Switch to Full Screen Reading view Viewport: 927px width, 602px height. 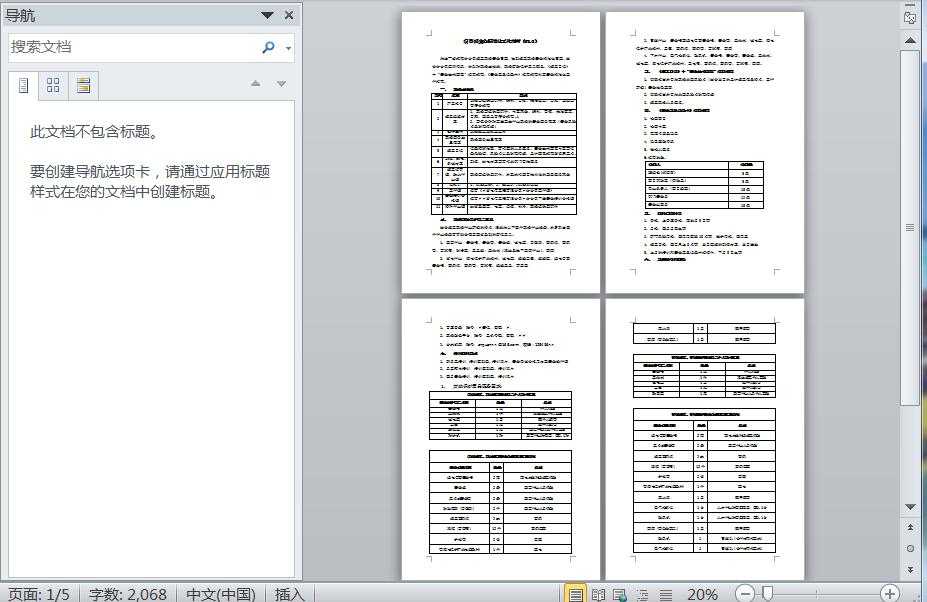click(x=598, y=594)
